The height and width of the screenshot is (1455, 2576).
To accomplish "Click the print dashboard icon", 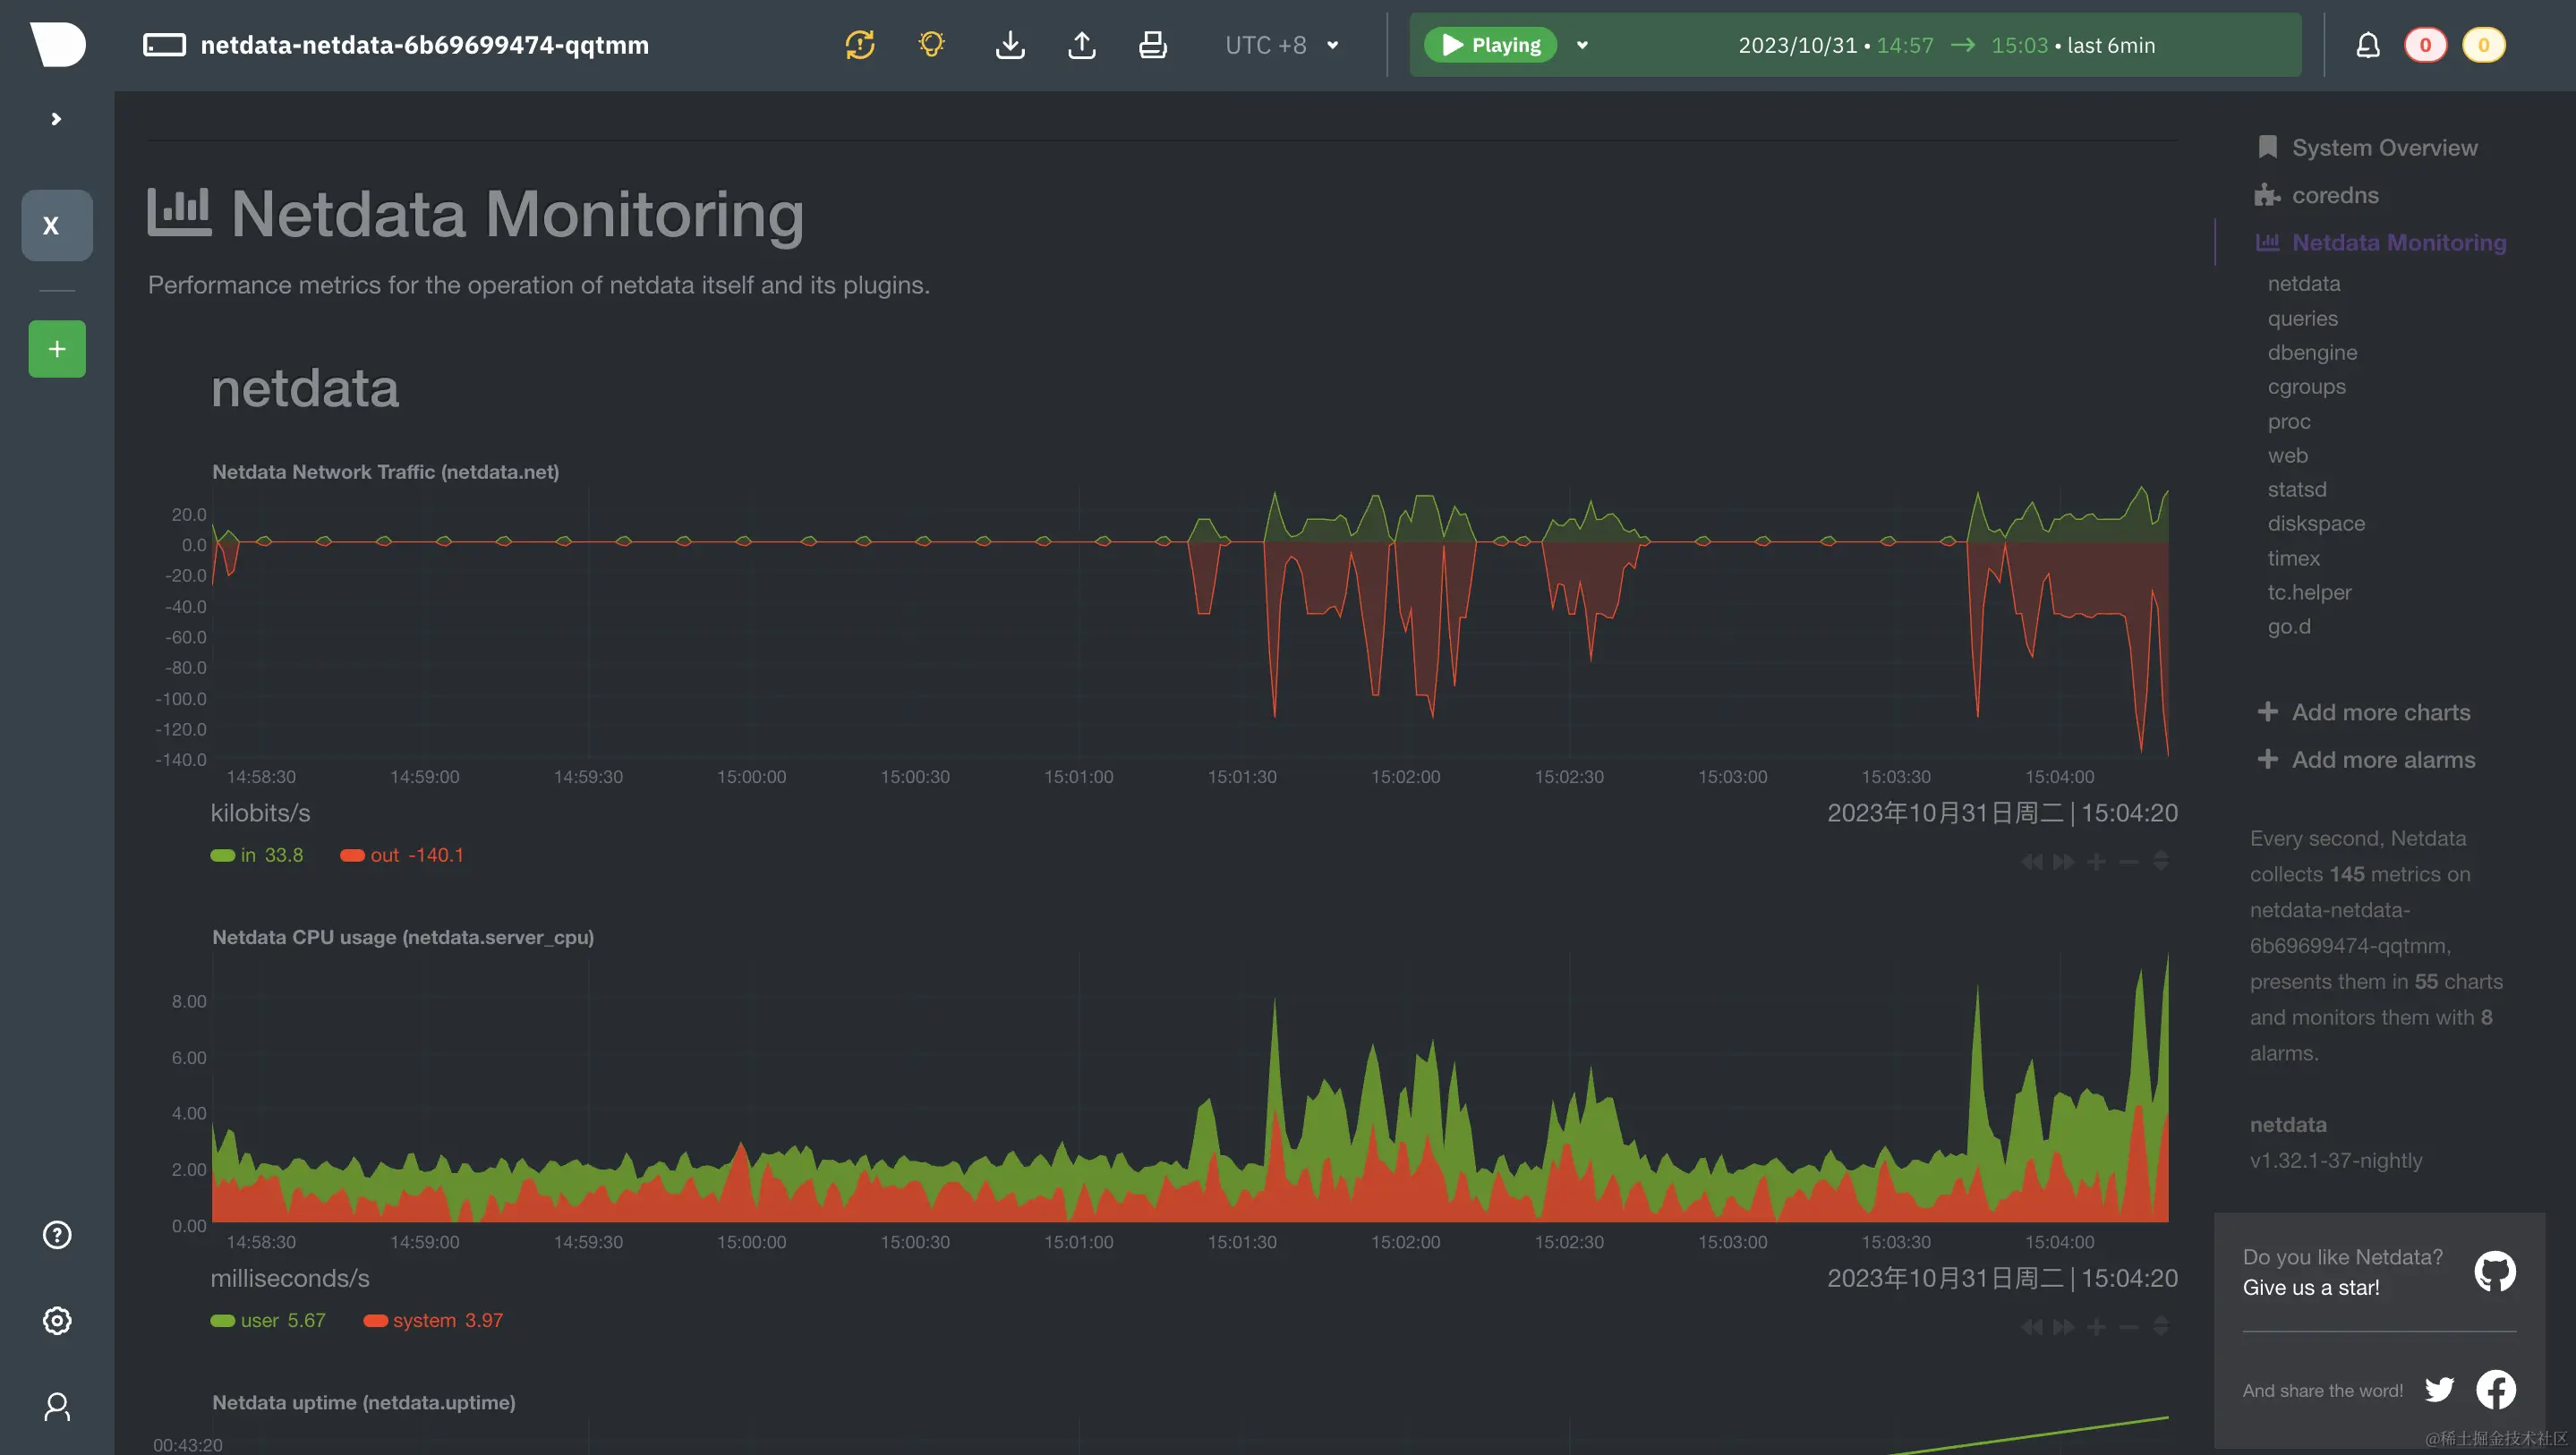I will 1152,45.
